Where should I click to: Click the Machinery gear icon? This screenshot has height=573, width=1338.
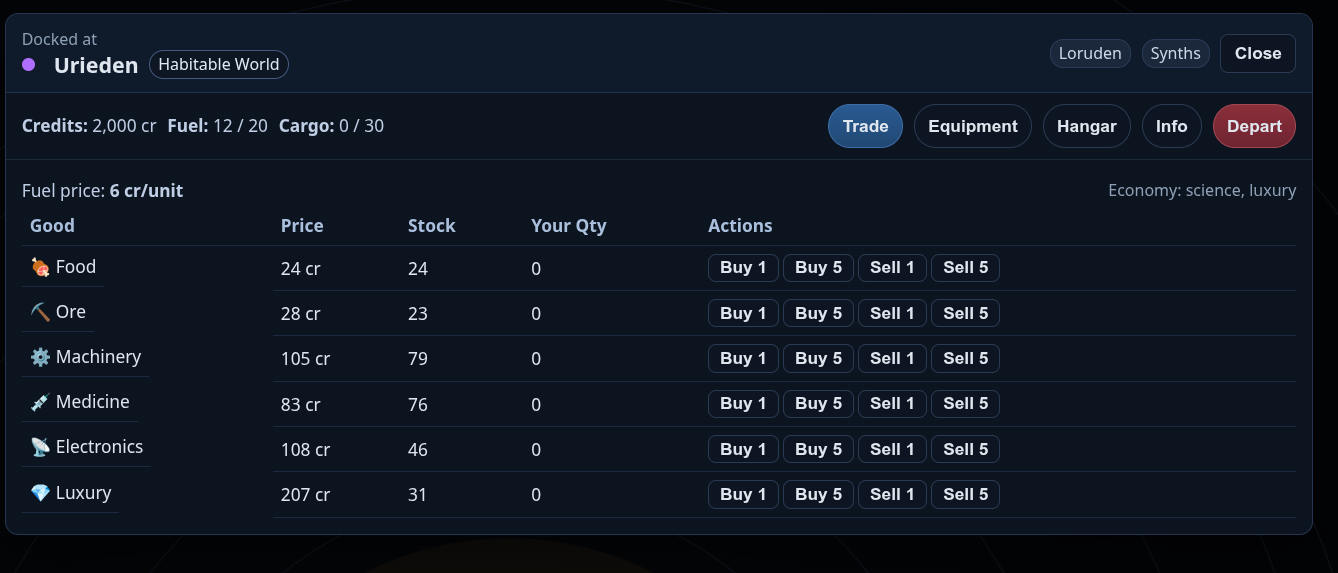[x=40, y=357]
